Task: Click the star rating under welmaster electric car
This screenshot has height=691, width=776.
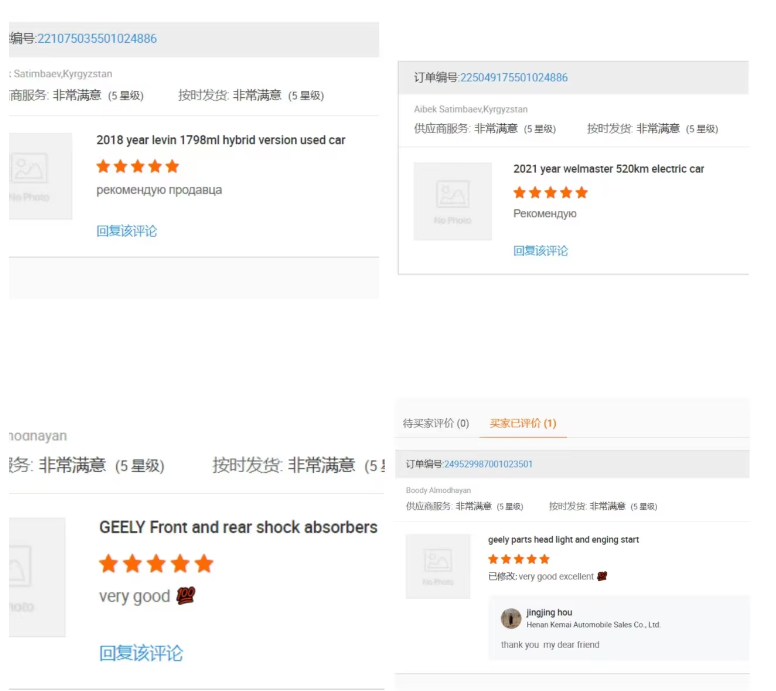Action: pyautogui.click(x=550, y=193)
